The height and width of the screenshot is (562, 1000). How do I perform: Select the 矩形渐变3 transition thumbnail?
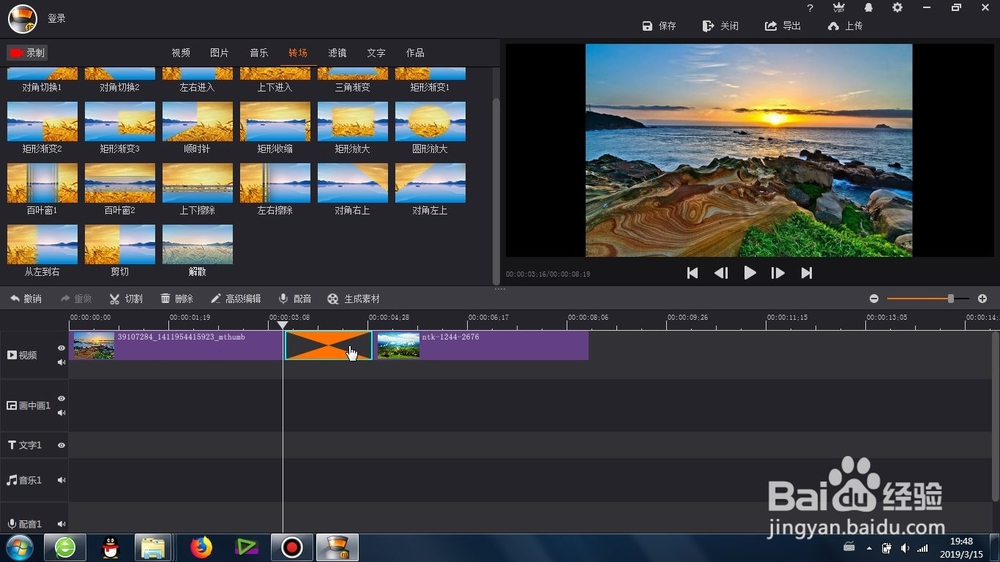pyautogui.click(x=120, y=121)
